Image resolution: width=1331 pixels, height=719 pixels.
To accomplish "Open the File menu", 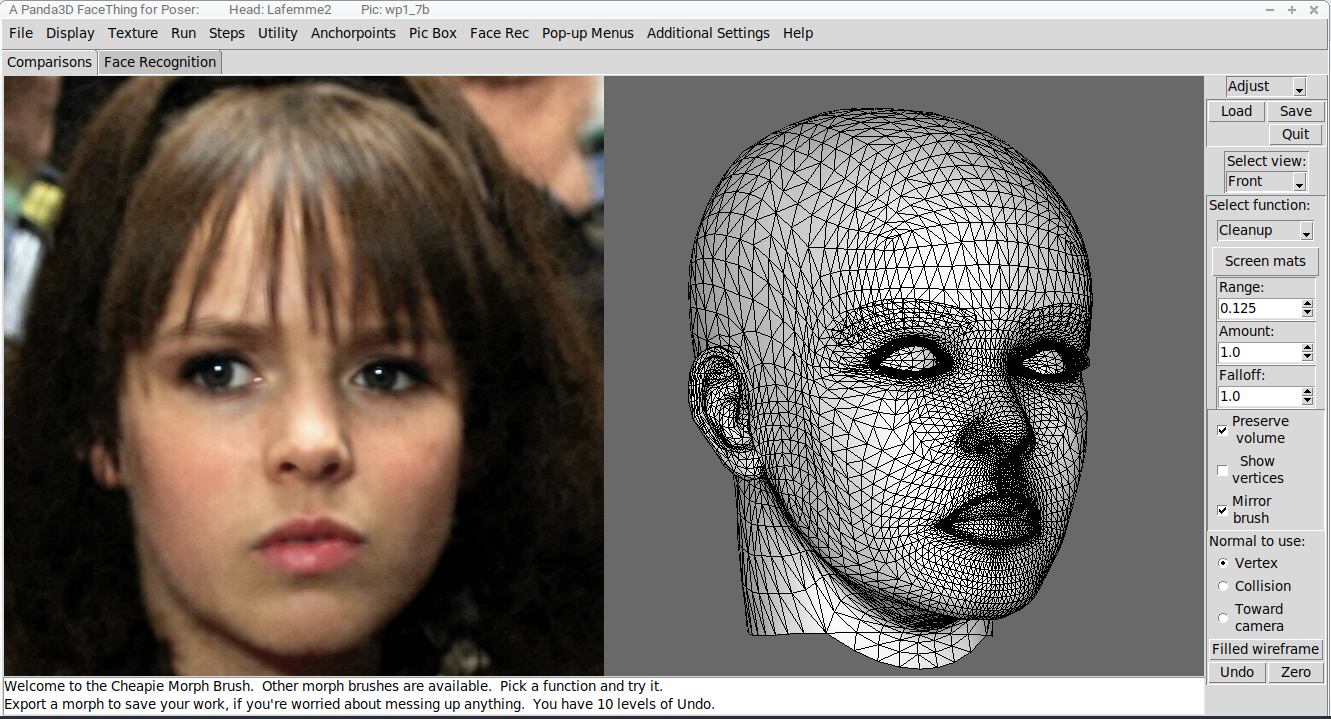I will pos(21,33).
